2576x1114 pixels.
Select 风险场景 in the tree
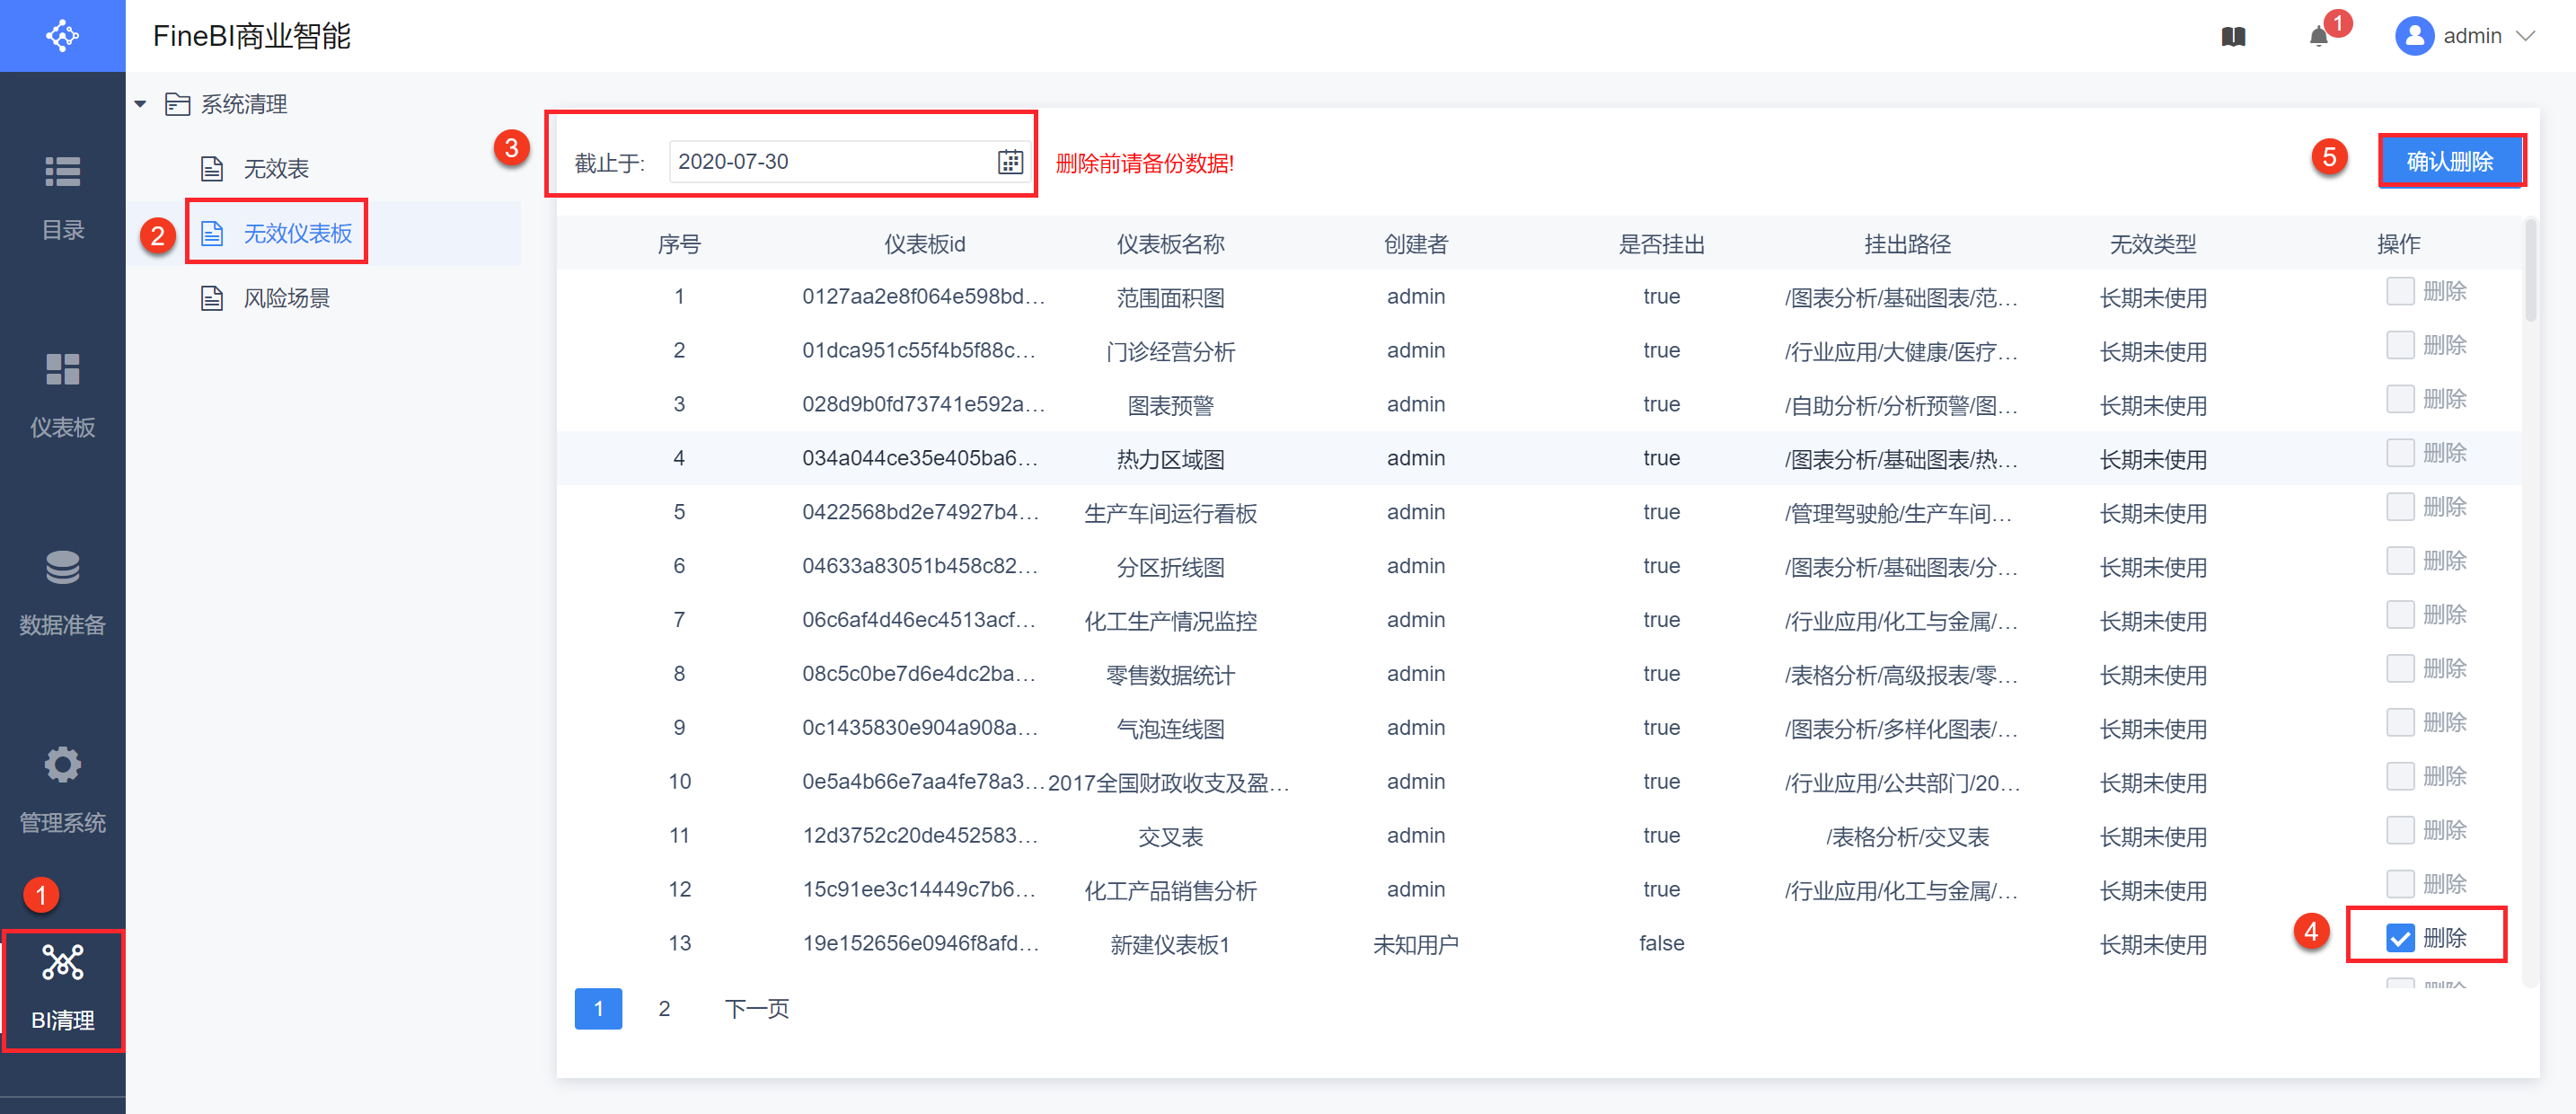coord(286,298)
